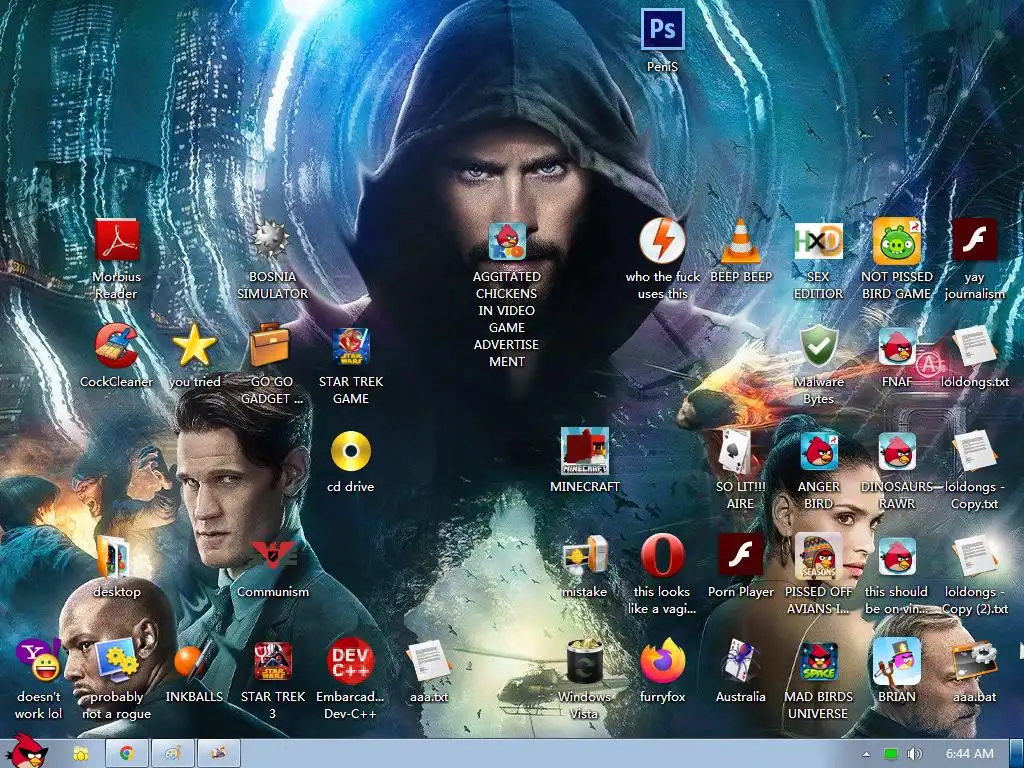Open the cd drive disc icon

click(x=351, y=451)
